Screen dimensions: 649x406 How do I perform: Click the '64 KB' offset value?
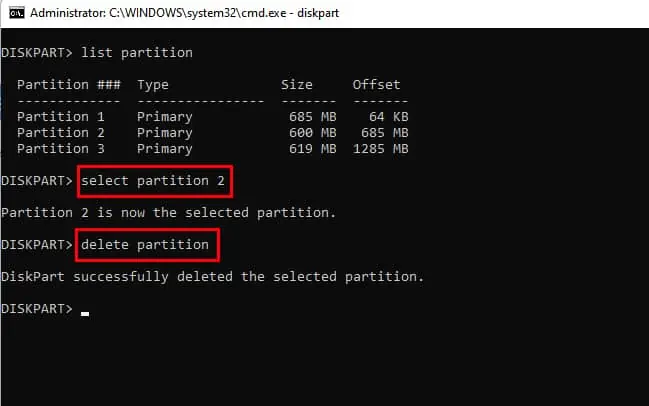(389, 117)
